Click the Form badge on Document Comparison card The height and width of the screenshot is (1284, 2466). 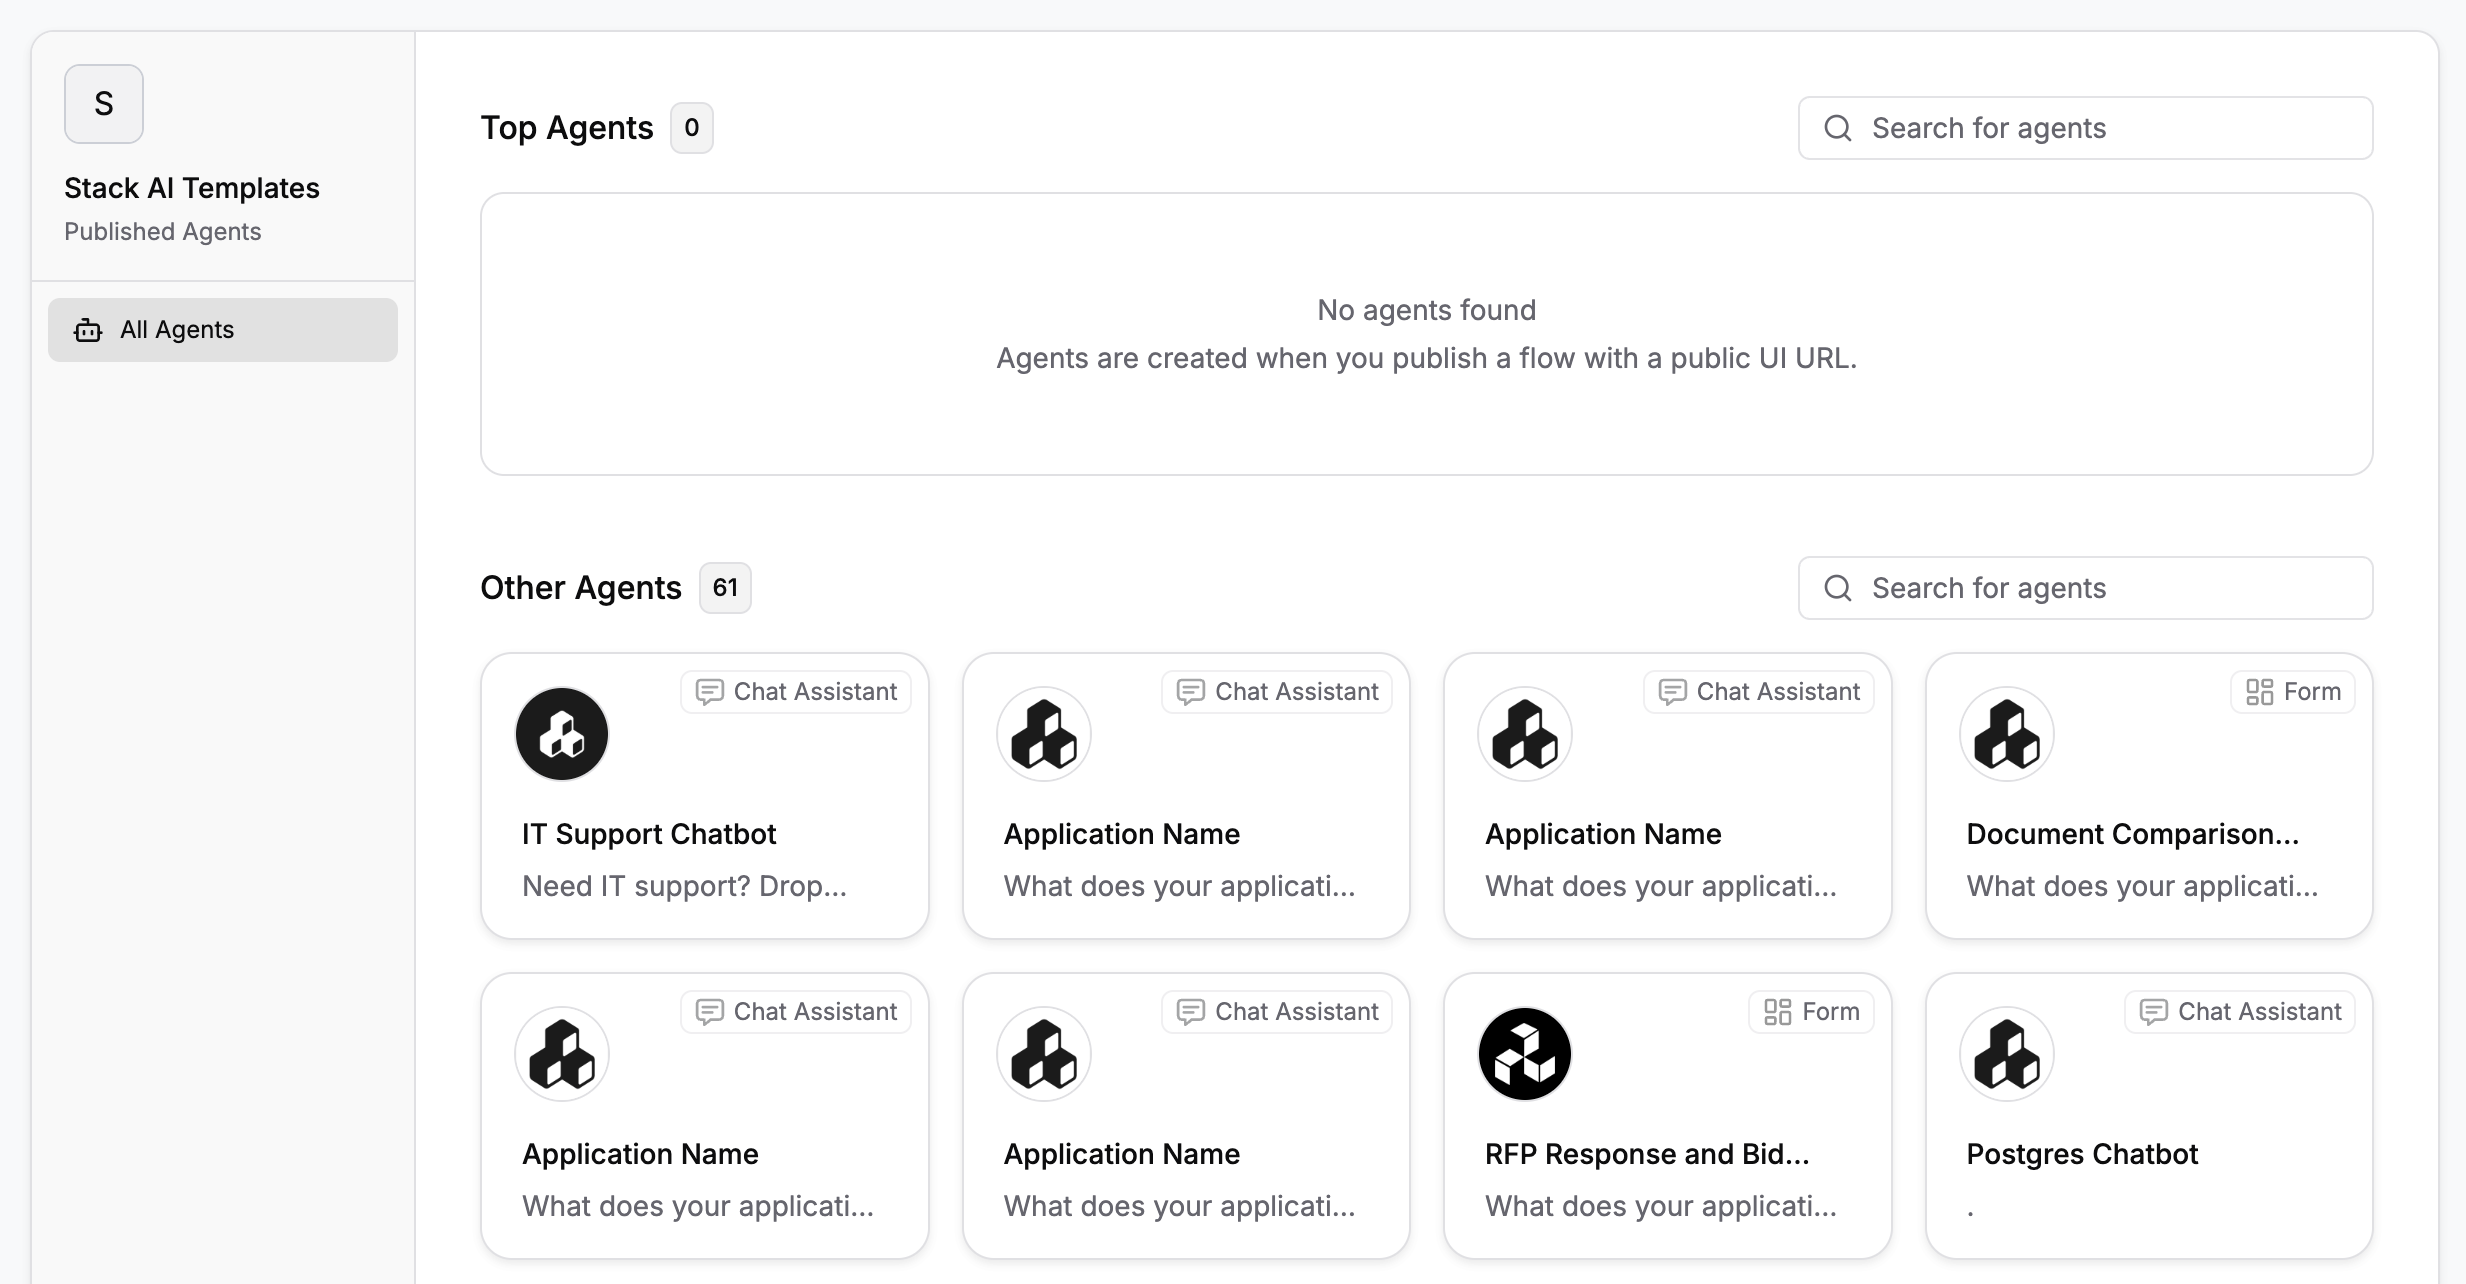[2292, 692]
